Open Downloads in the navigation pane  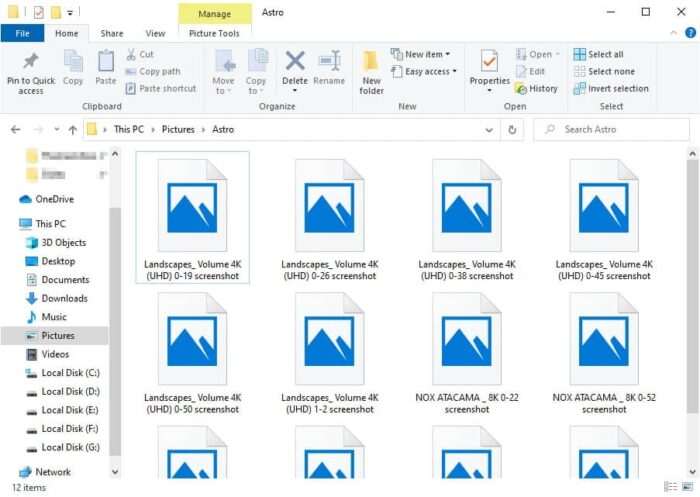[x=57, y=298]
